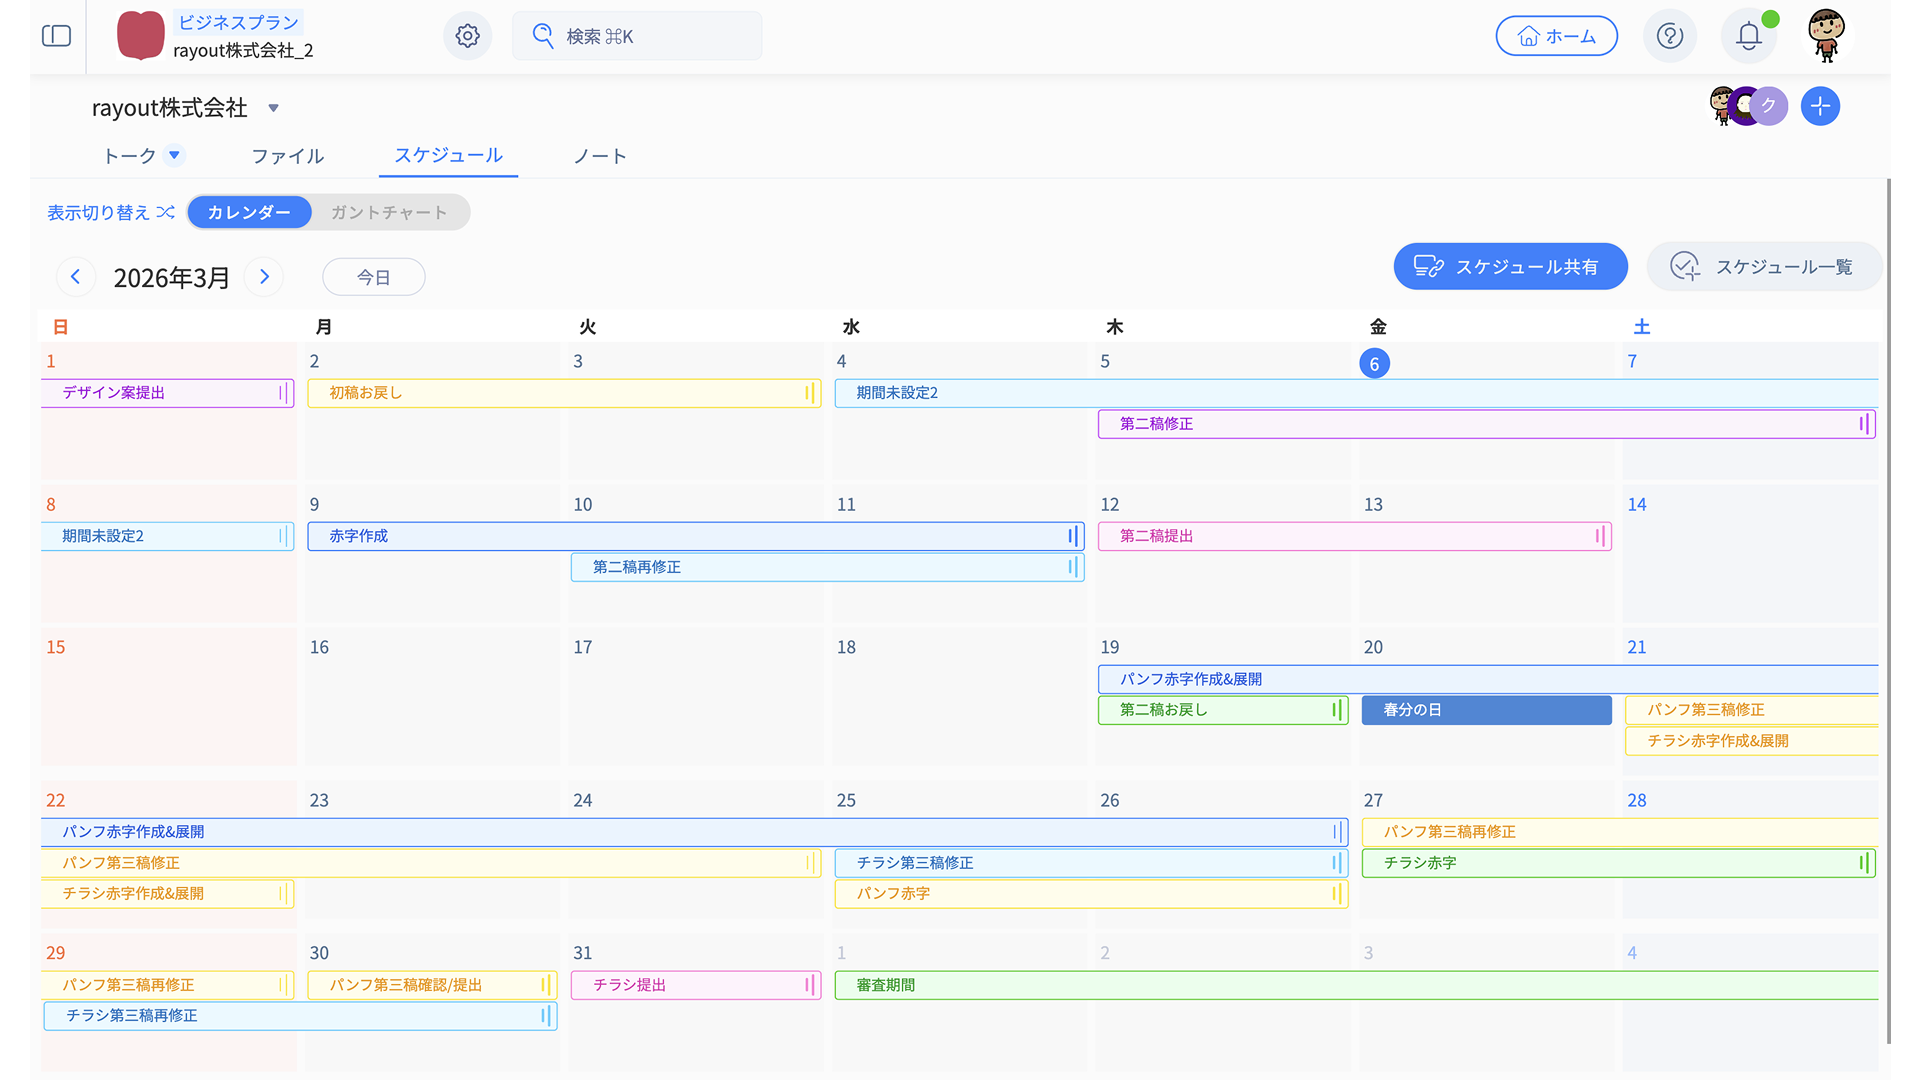Toggle the sidebar panel icon
1920x1080 pixels.
click(56, 36)
